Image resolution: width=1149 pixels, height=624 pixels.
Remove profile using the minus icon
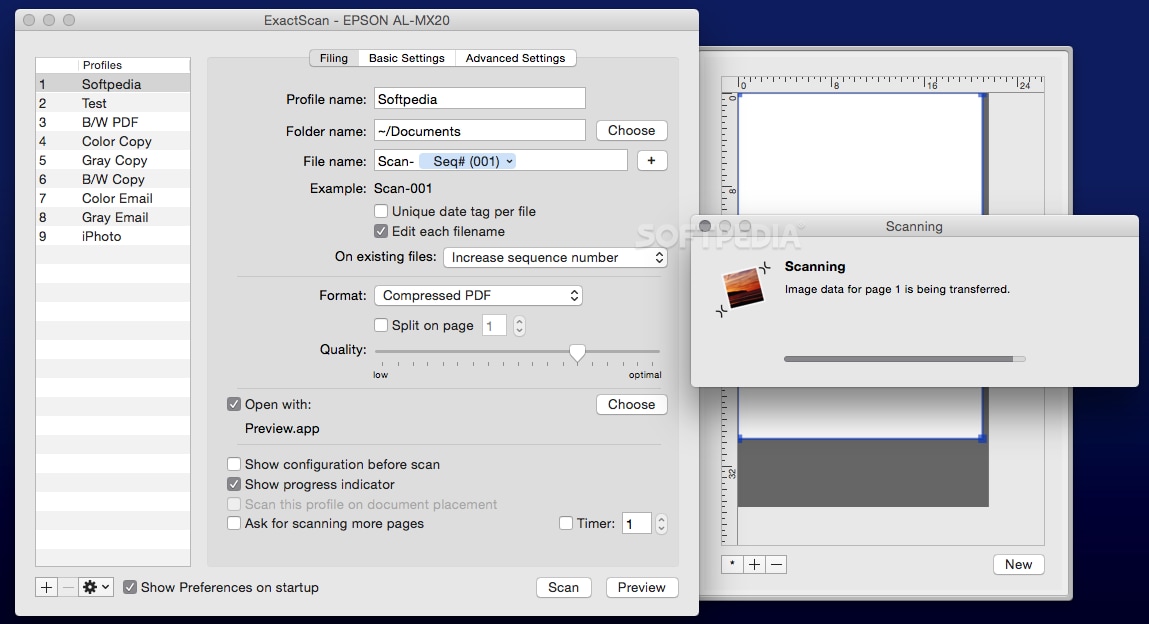click(x=67, y=587)
